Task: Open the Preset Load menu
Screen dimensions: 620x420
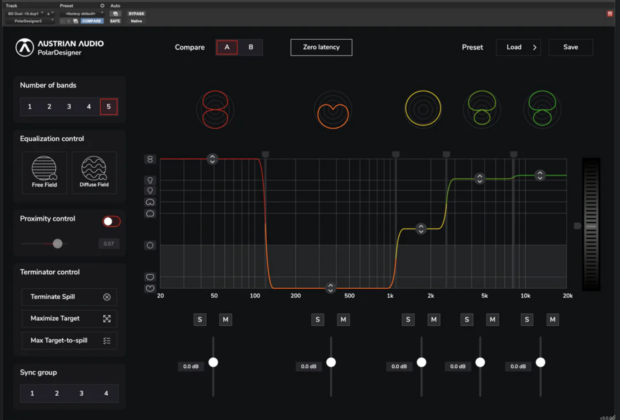Action: pyautogui.click(x=518, y=47)
